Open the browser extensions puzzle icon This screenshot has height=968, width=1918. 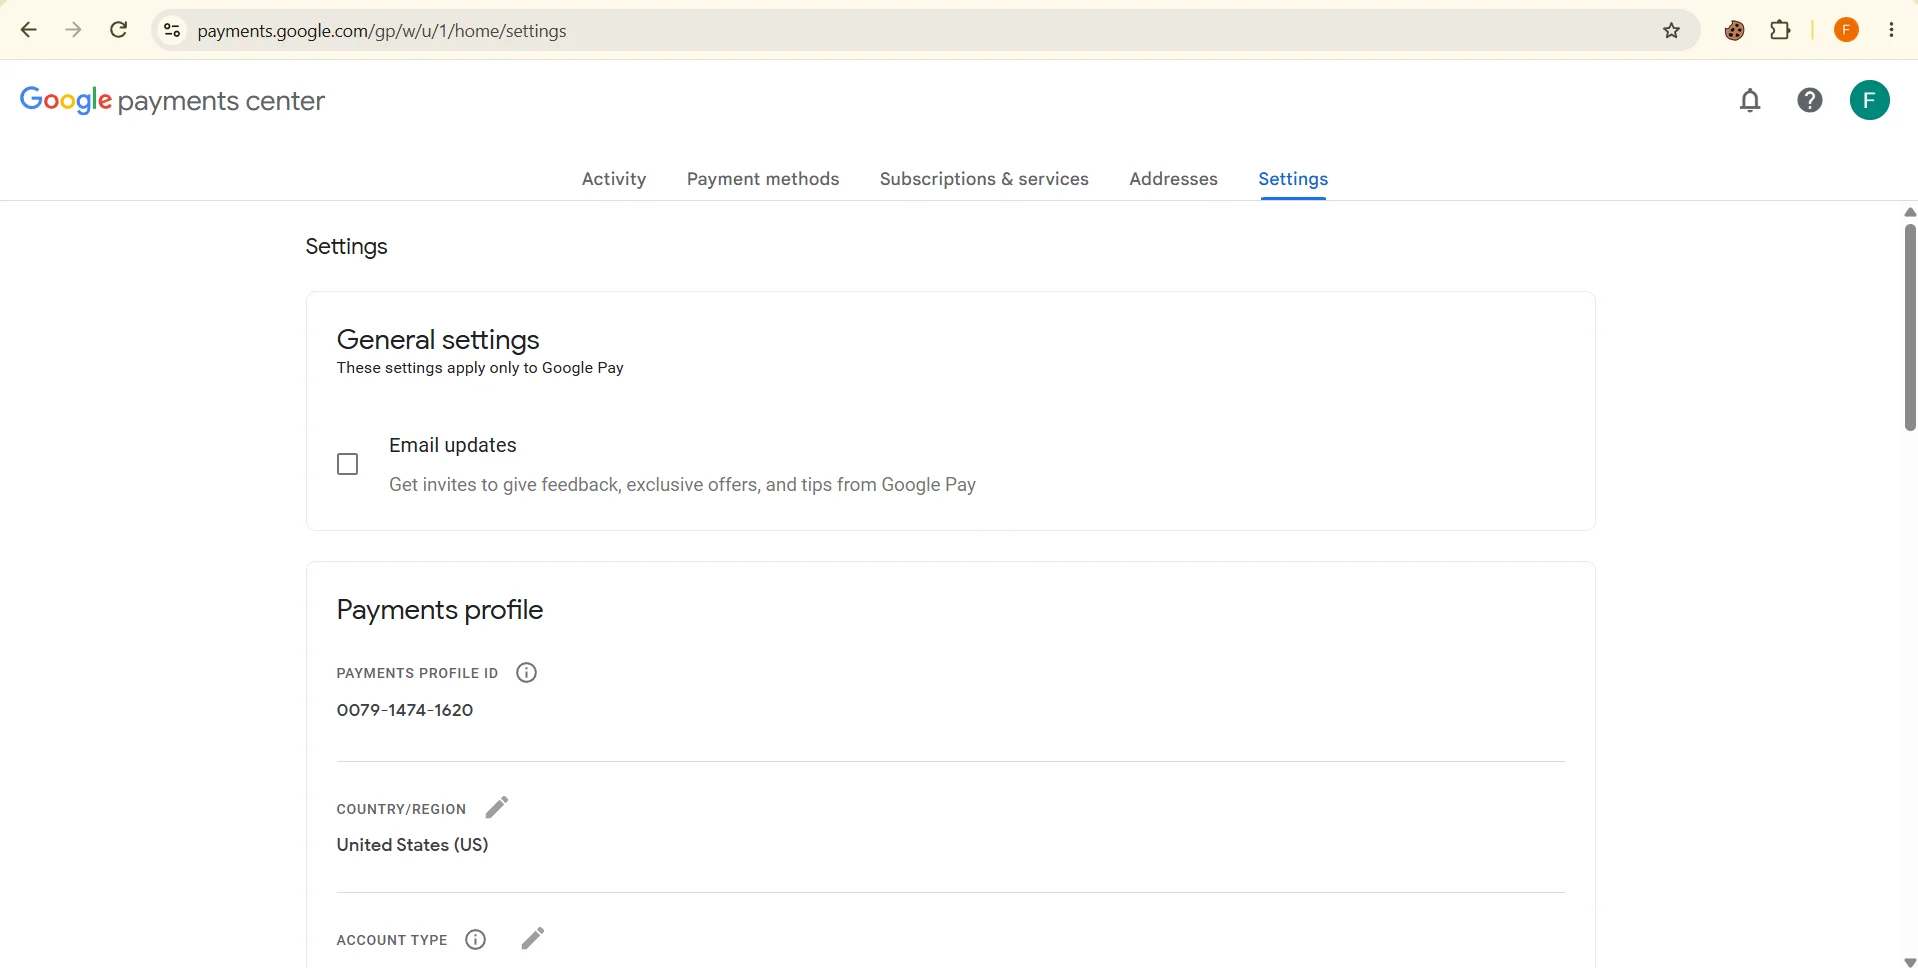click(x=1780, y=30)
